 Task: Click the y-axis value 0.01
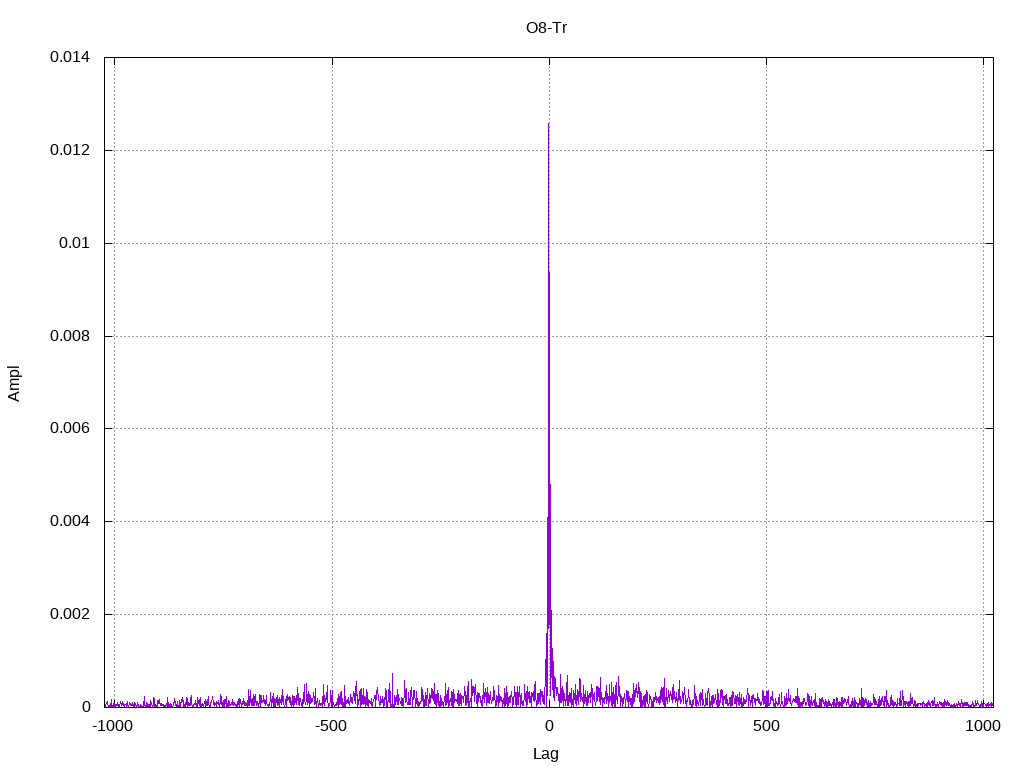coord(74,243)
